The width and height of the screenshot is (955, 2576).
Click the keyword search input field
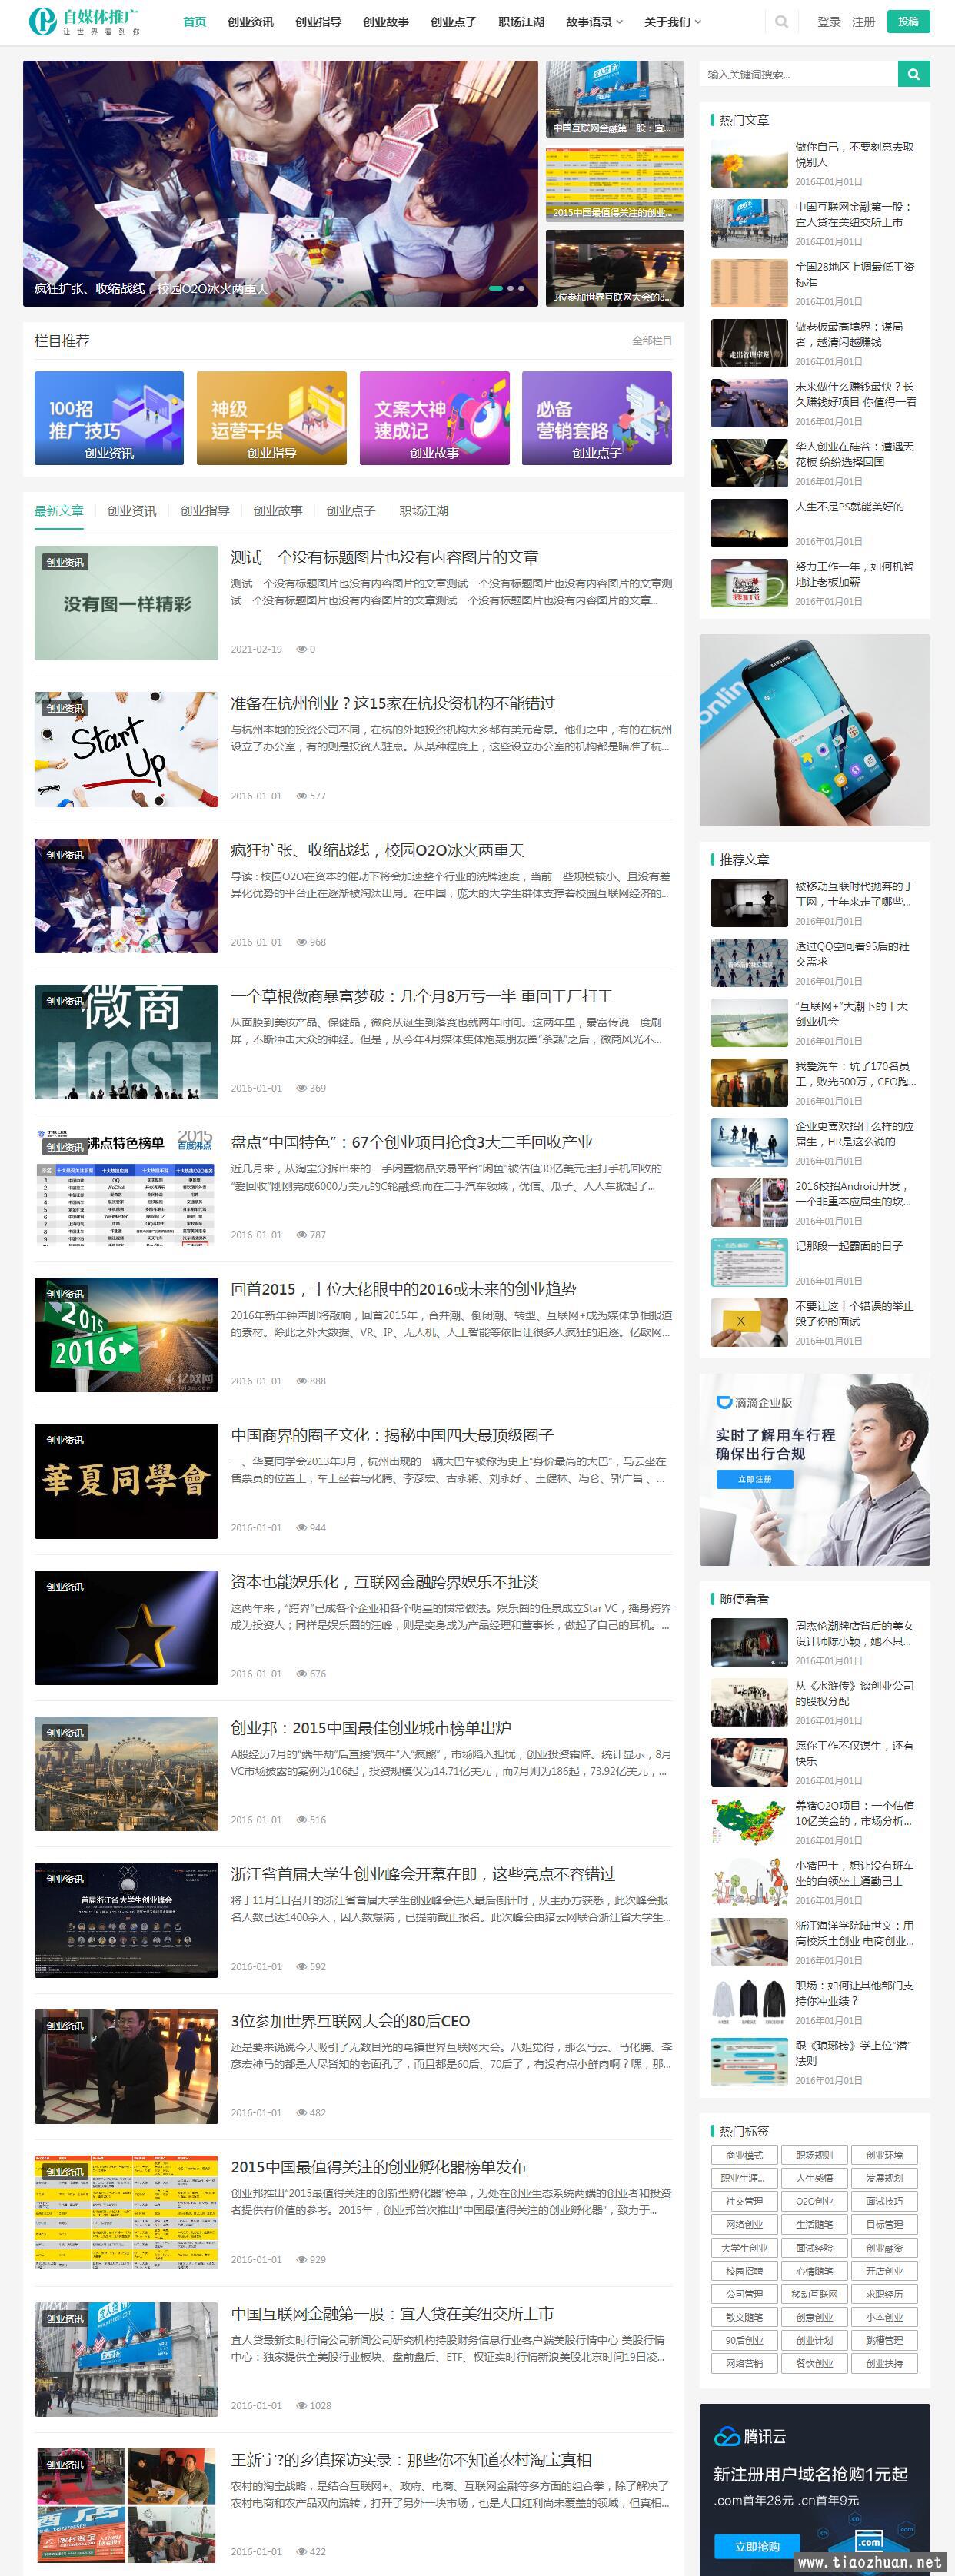point(799,74)
